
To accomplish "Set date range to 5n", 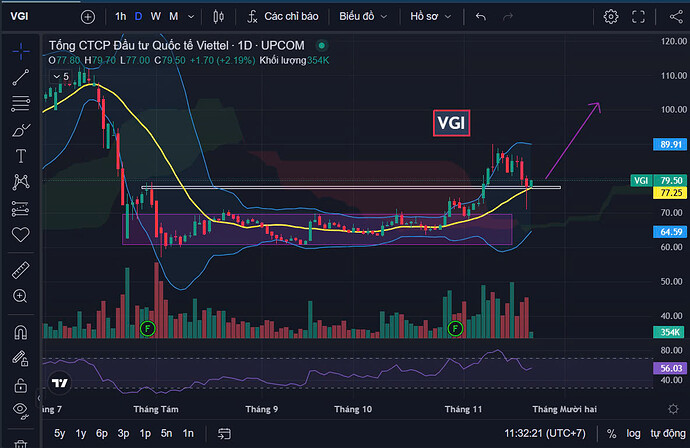I will pyautogui.click(x=166, y=433).
